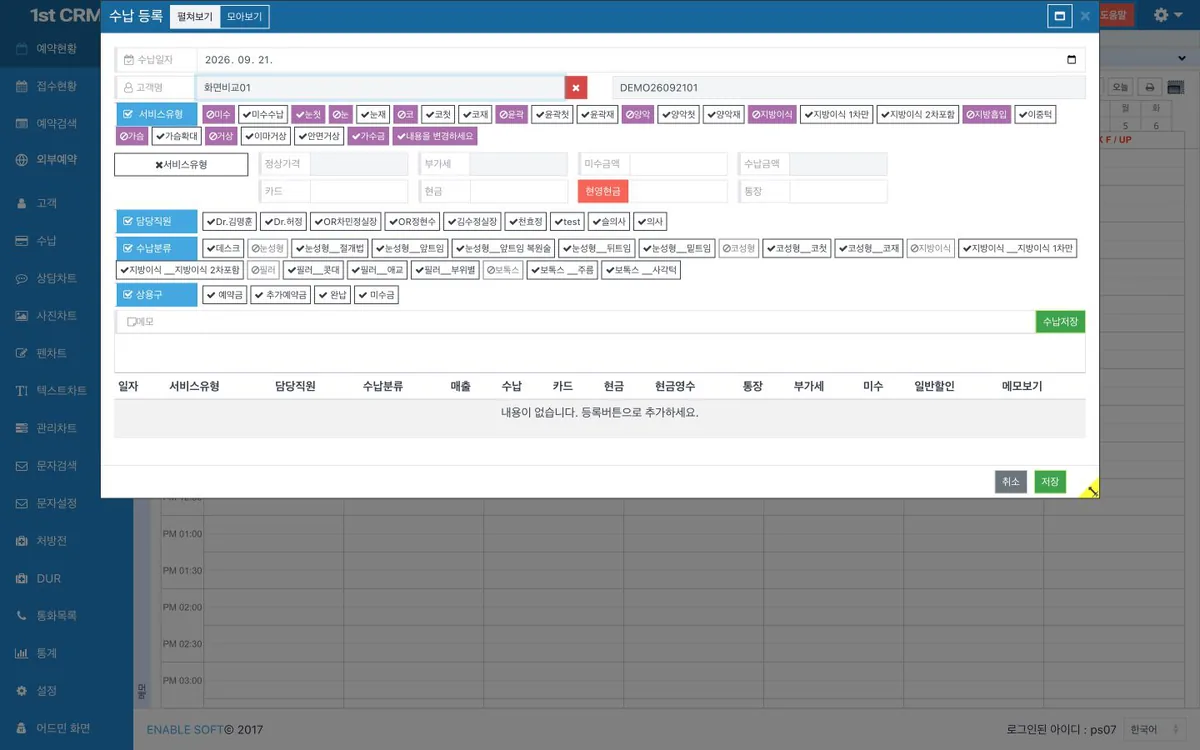Viewport: 1200px width, 750px height.
Task: Open the 한국어 language dropdown
Action: point(1157,730)
